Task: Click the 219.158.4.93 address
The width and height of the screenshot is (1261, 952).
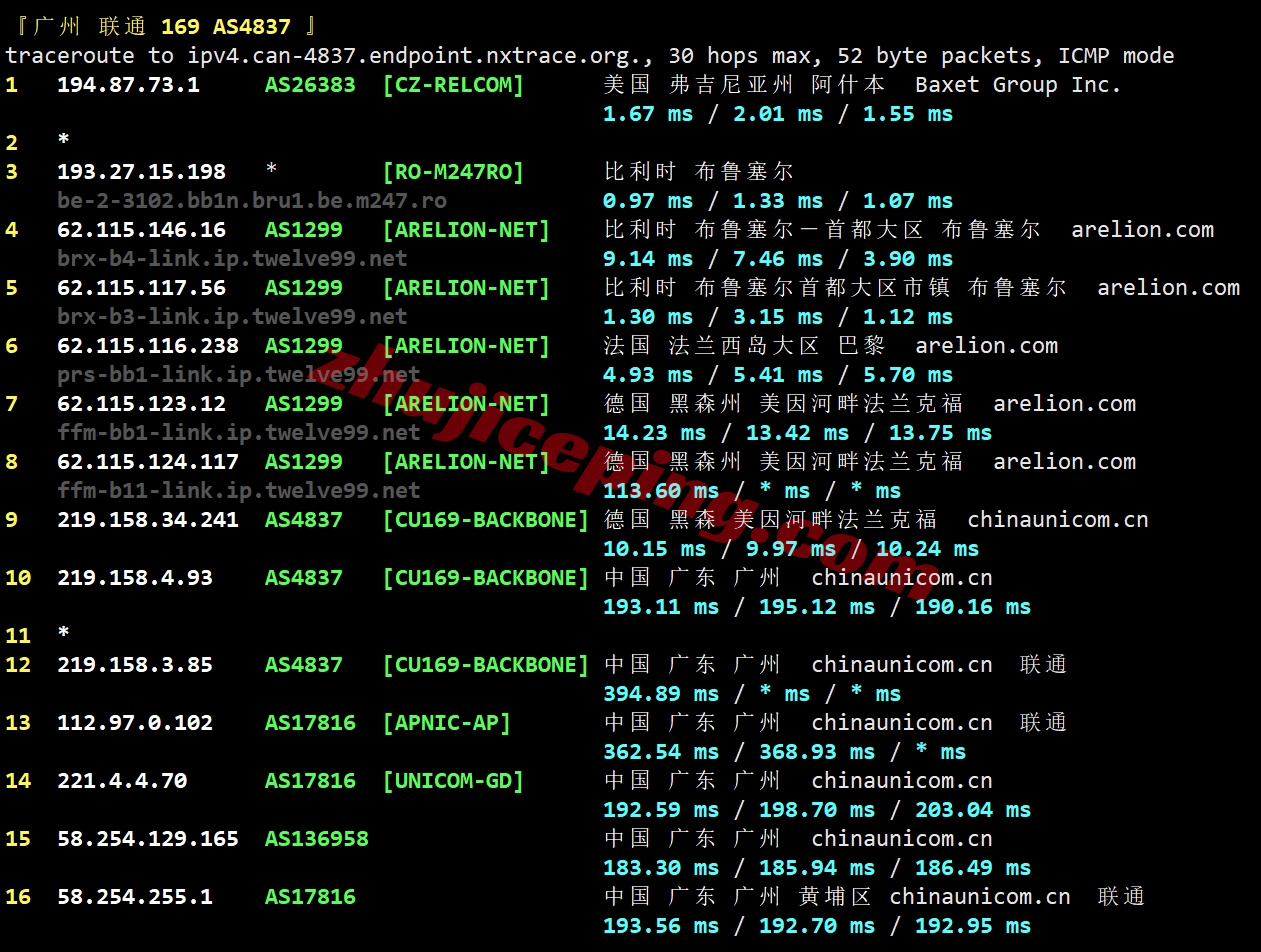Action: pos(135,578)
